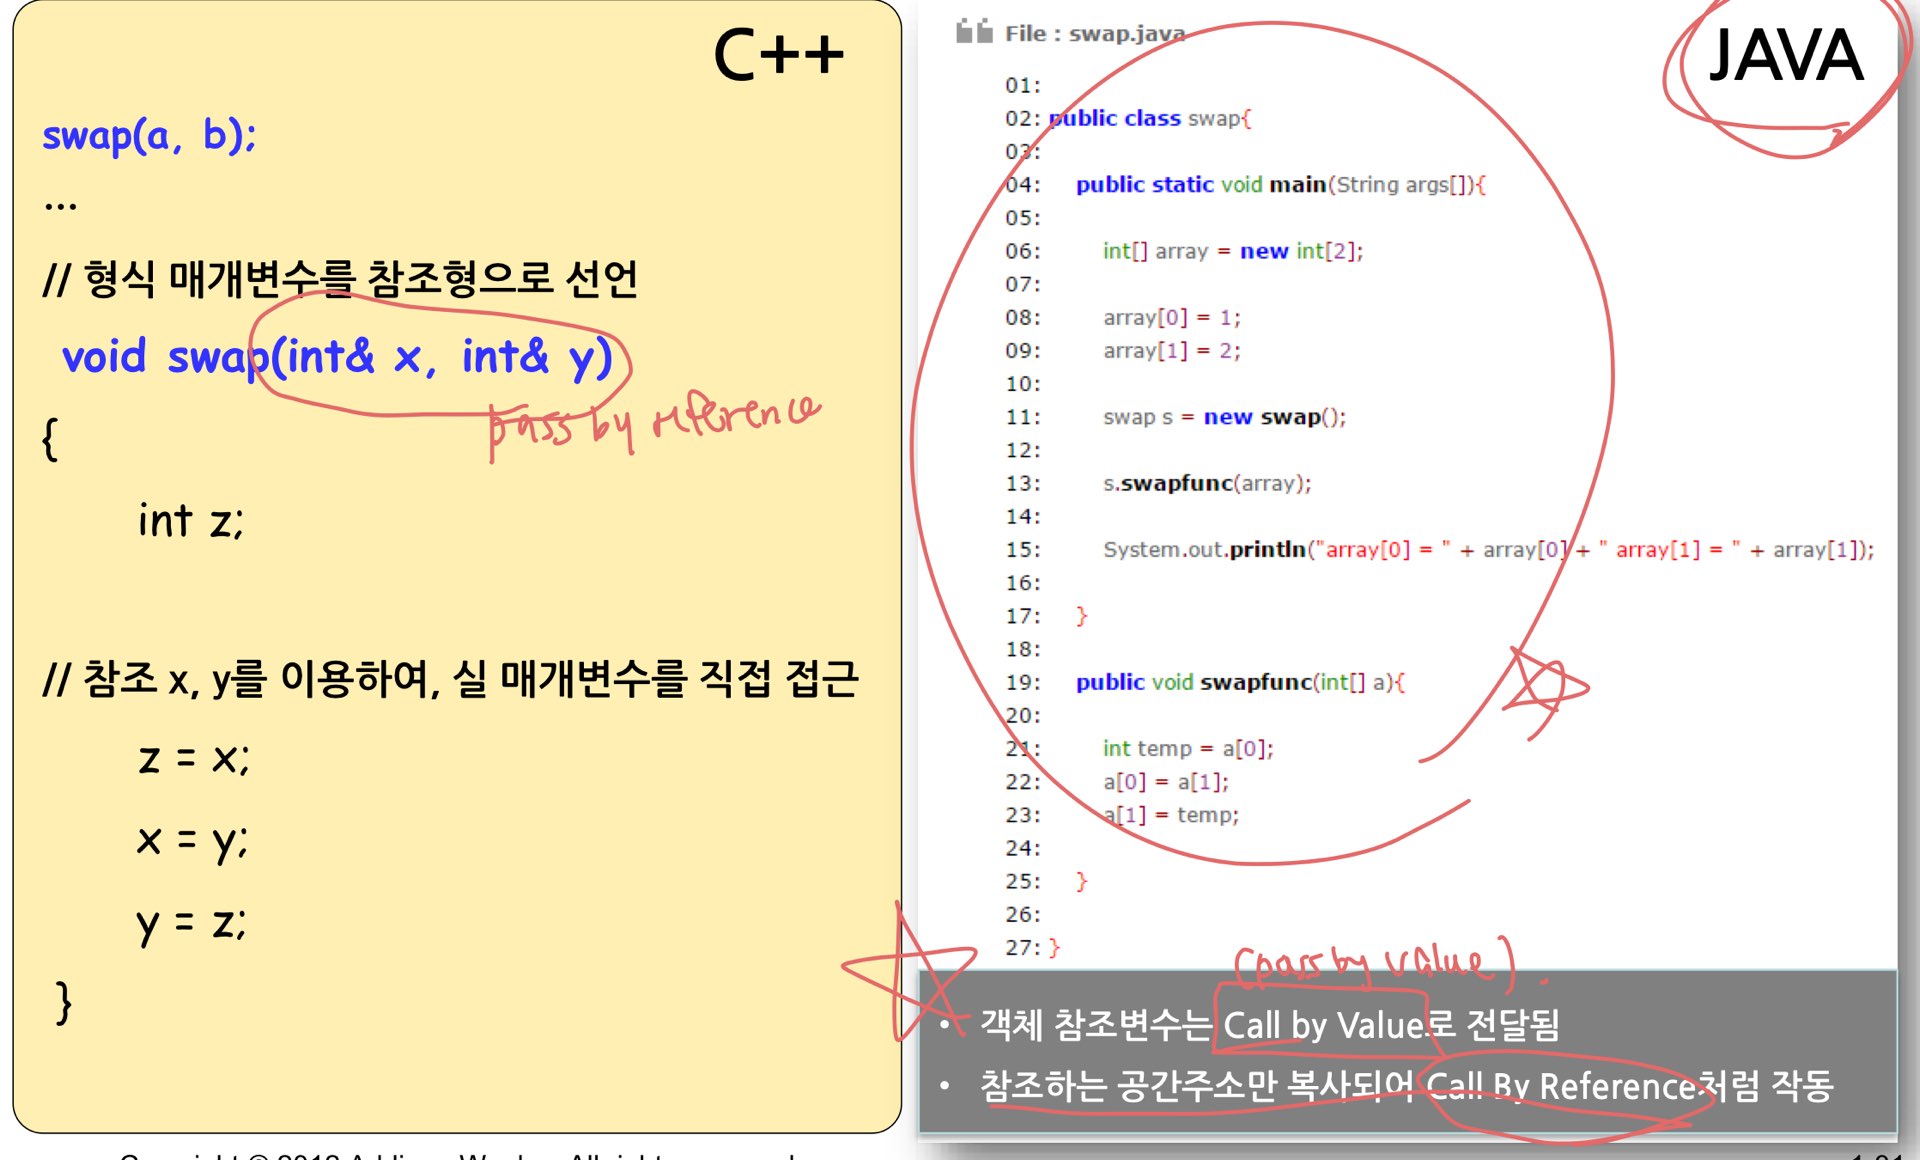Click 'public class swap{' on line 02
Viewport: 1920px width, 1160px height.
click(x=1150, y=118)
